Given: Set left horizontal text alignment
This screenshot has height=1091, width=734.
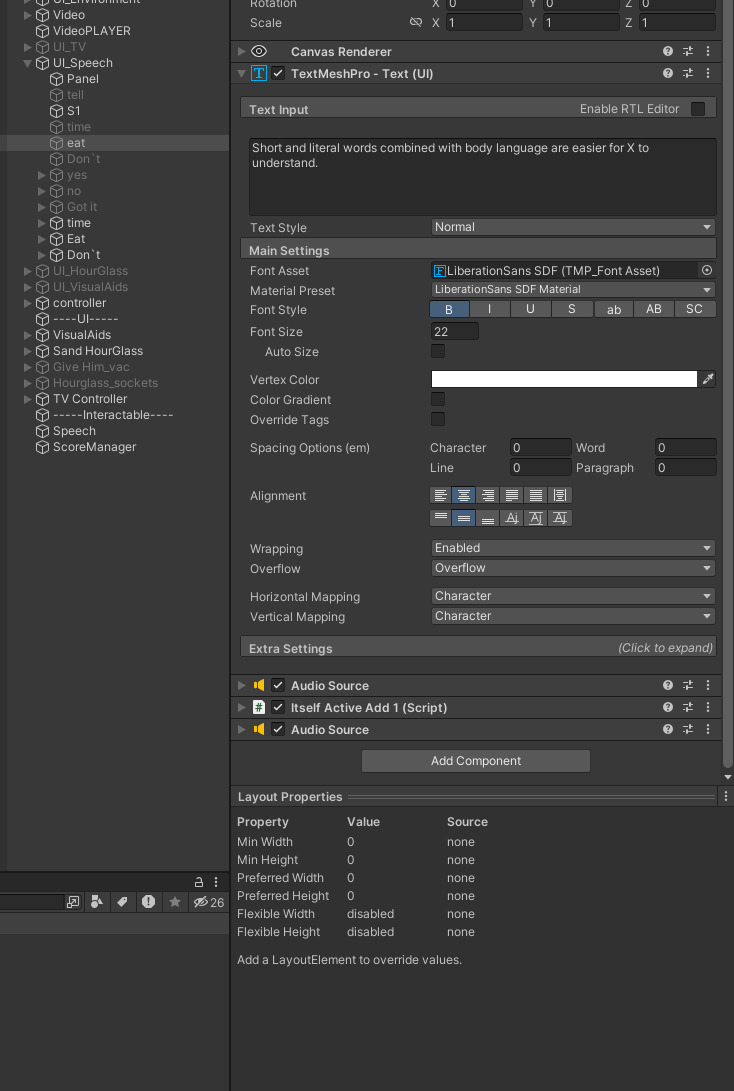Looking at the screenshot, I should (440, 495).
